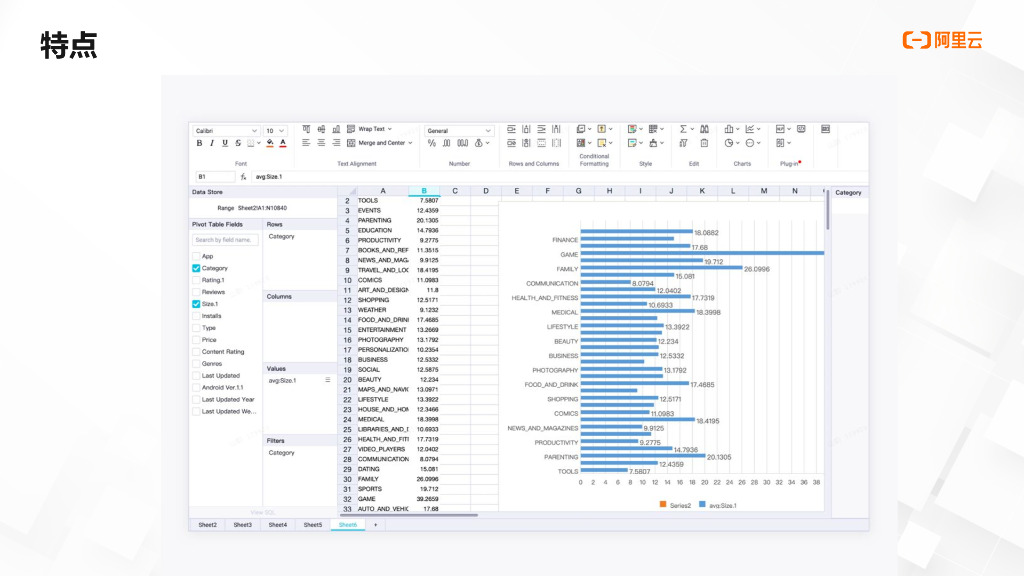Image resolution: width=1024 pixels, height=576 pixels.
Task: Open the Calibri font family dropdown
Action: point(227,130)
